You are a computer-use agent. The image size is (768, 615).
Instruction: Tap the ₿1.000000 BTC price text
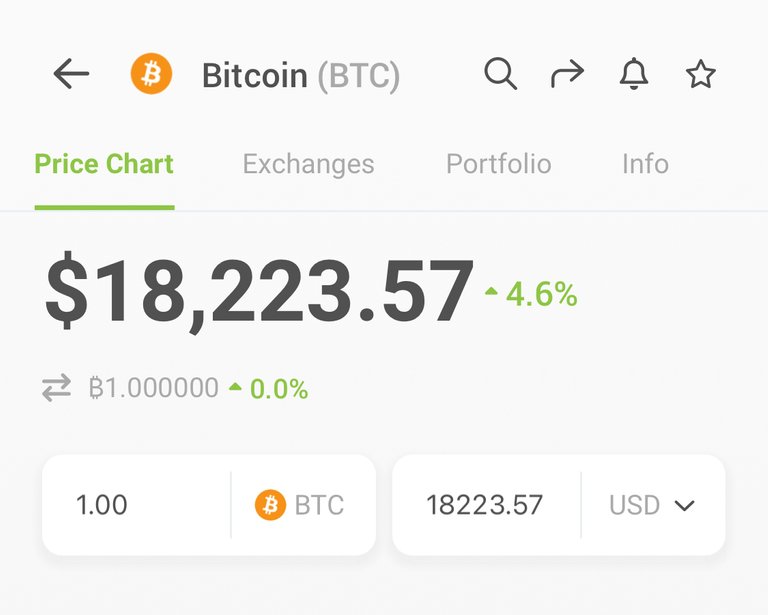(x=153, y=388)
